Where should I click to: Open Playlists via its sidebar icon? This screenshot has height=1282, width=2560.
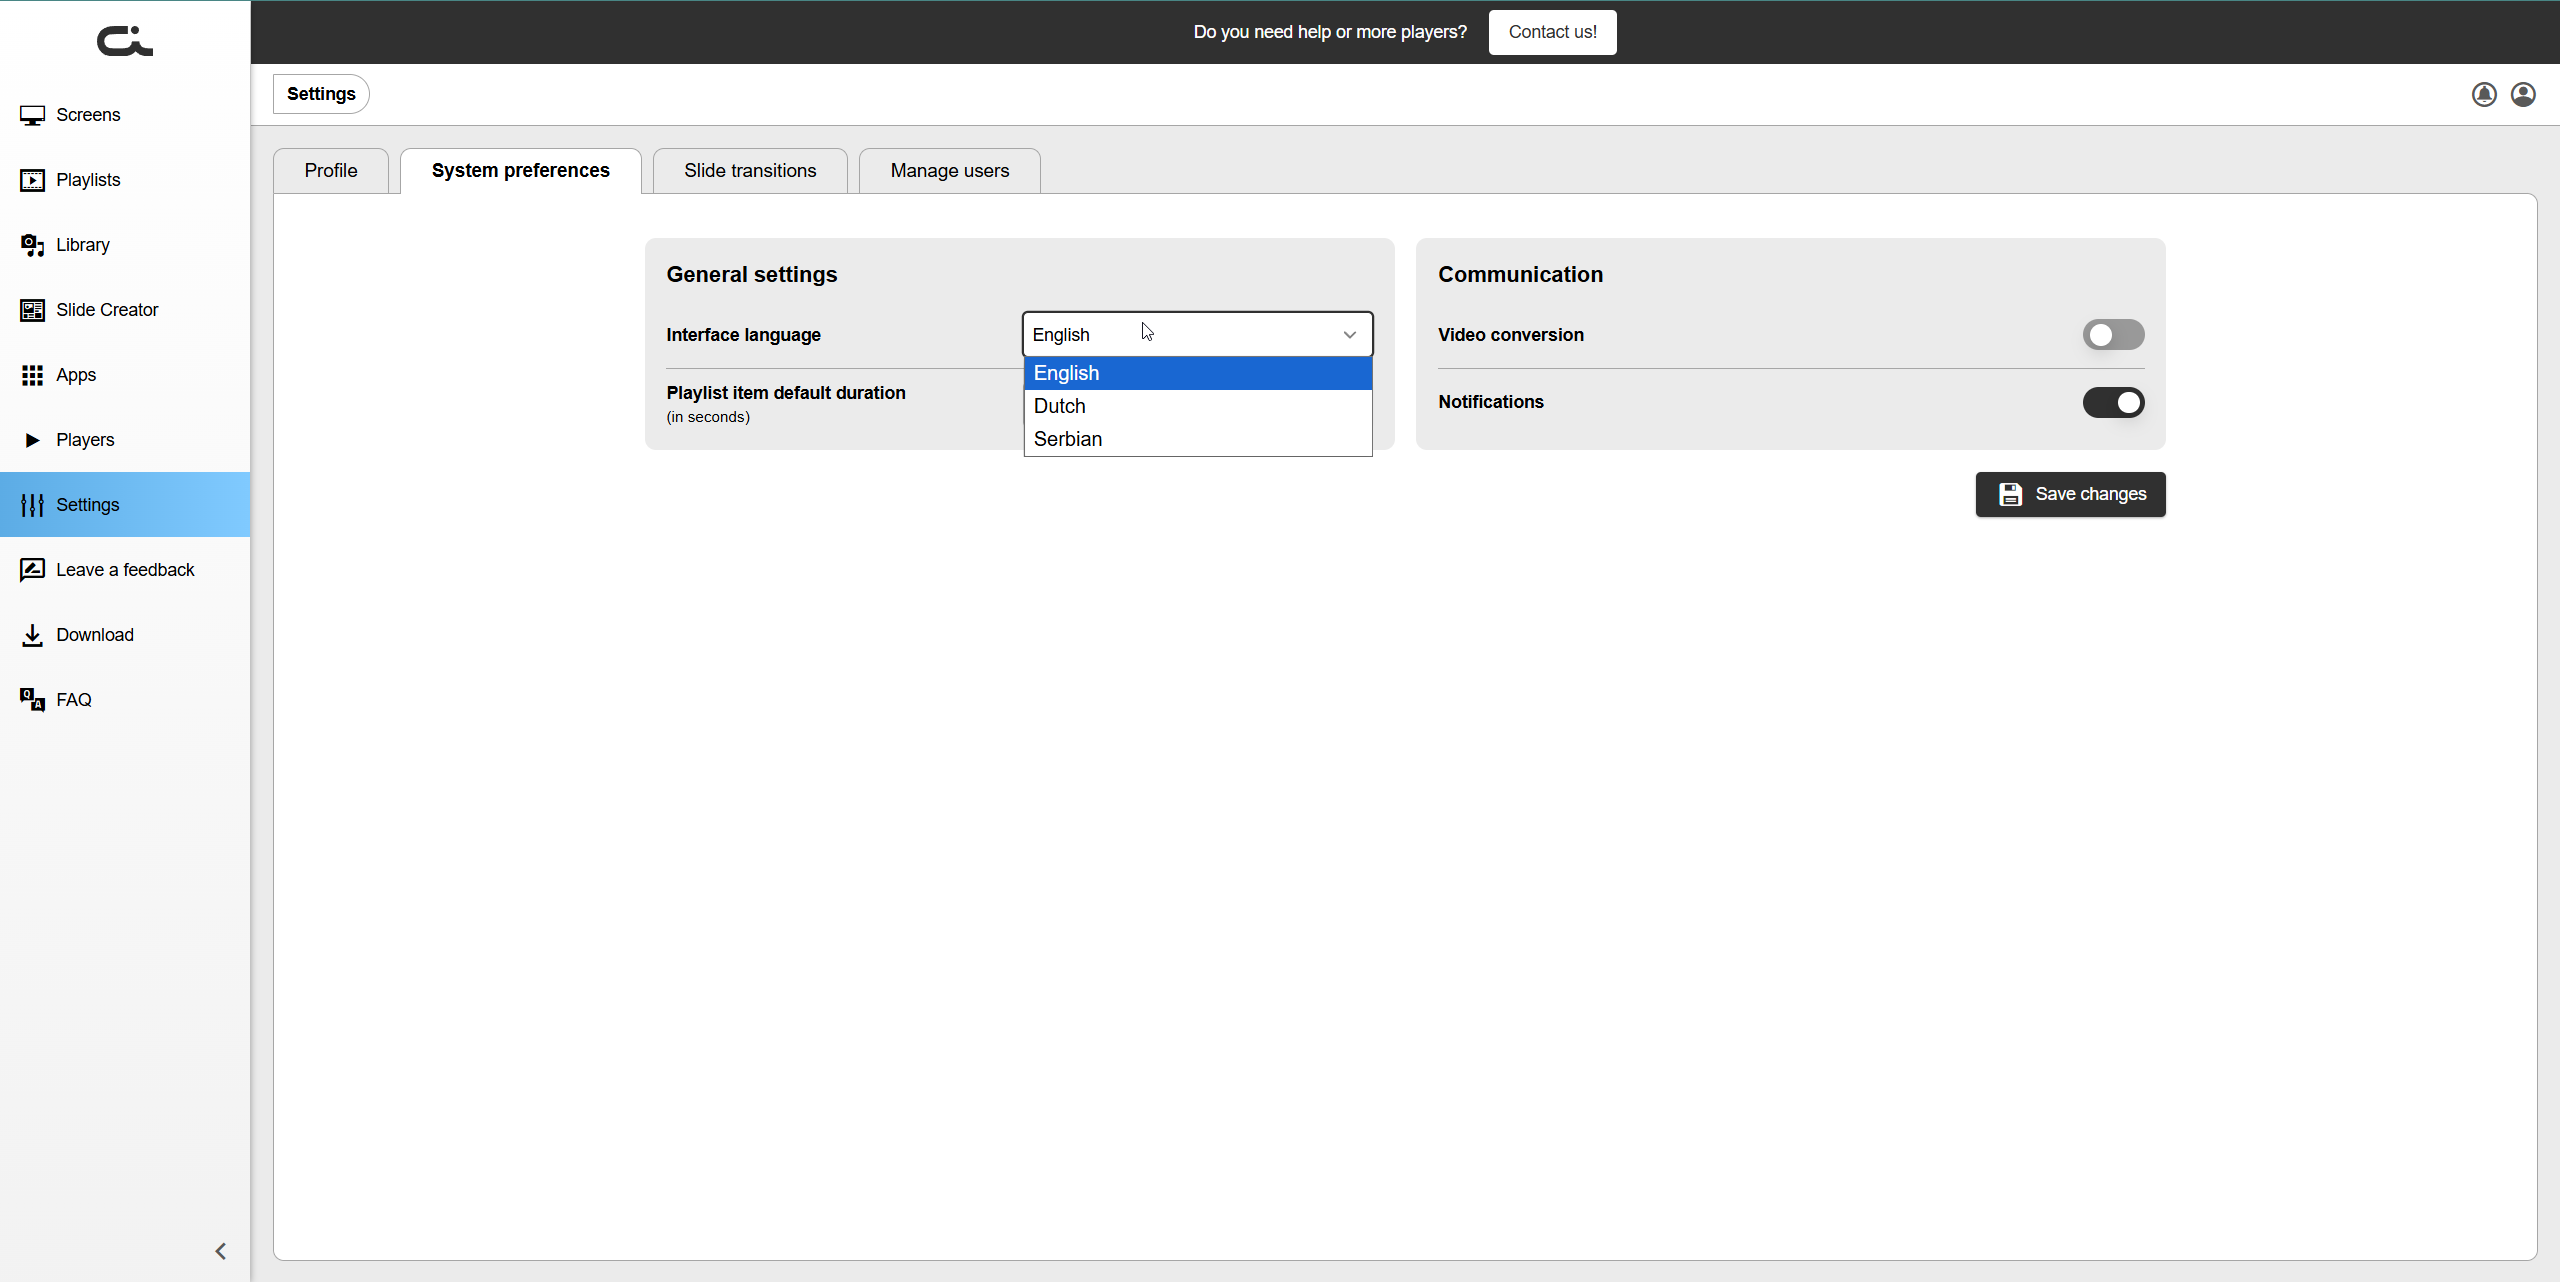[32, 180]
